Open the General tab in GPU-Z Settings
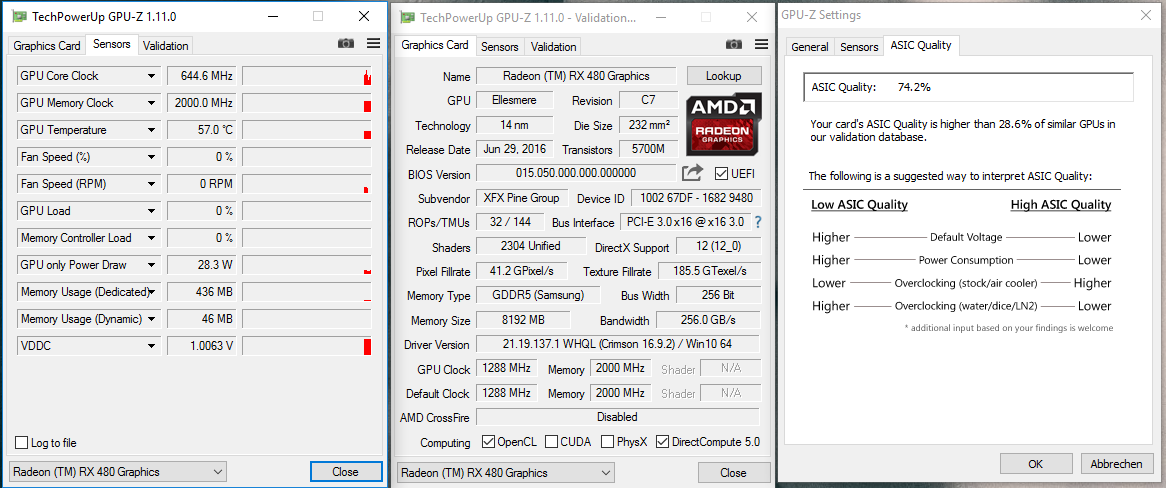Screen dimensions: 1166x488 [x=809, y=46]
